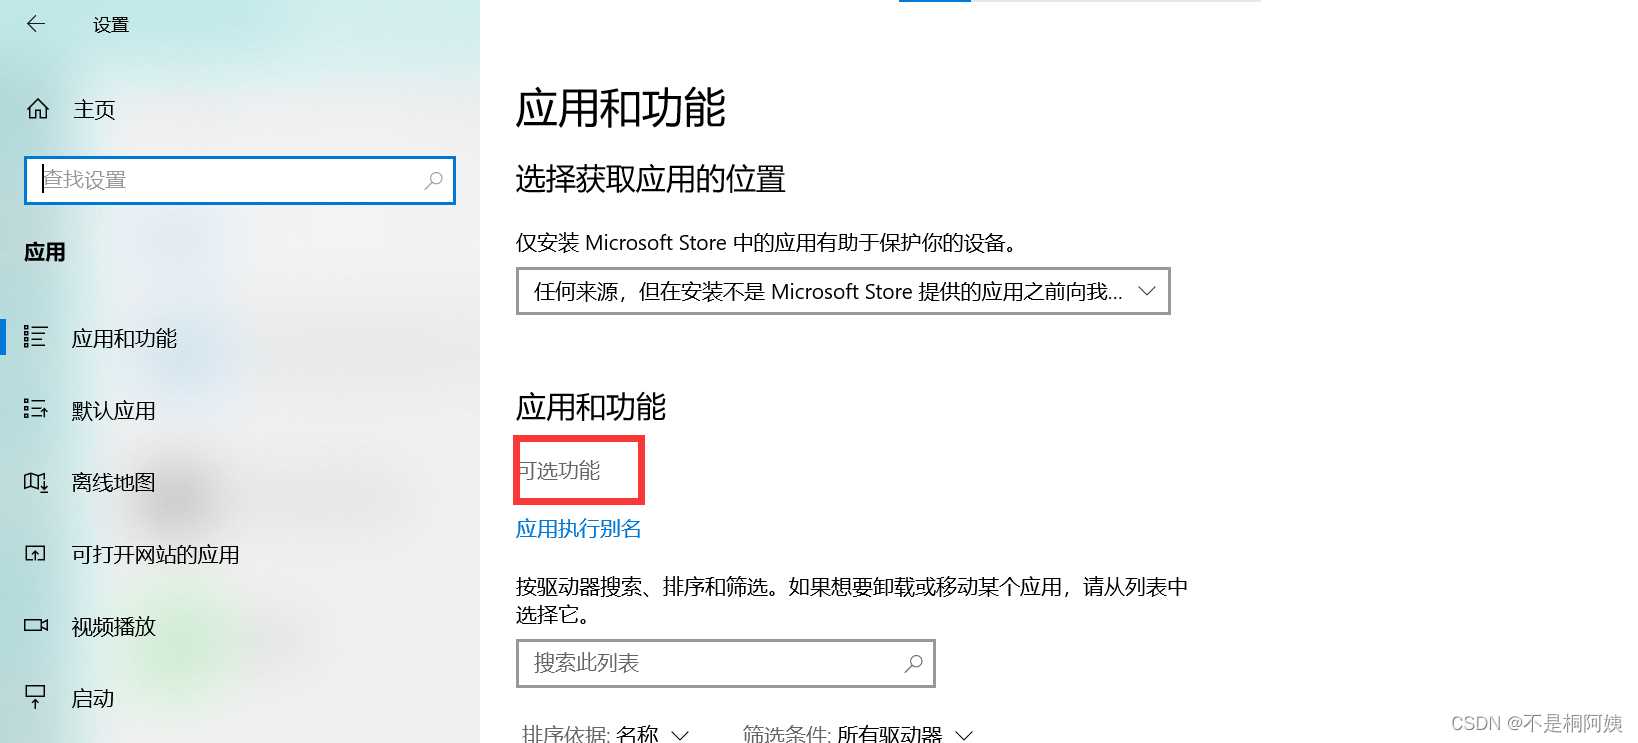This screenshot has height=743, width=1638.
Task: Click the magnifier in Find a setting box
Action: pyautogui.click(x=433, y=180)
